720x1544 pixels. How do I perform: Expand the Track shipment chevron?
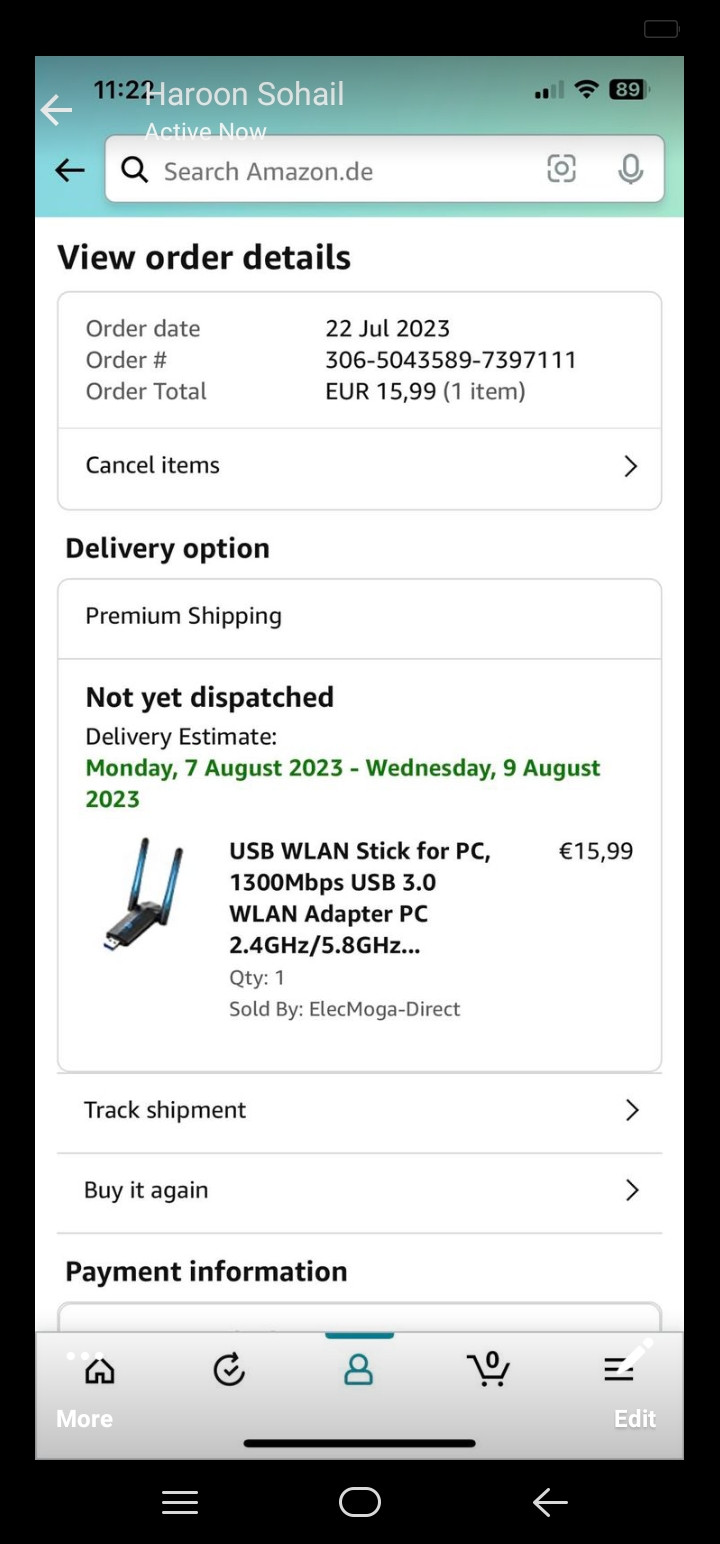click(x=631, y=1110)
